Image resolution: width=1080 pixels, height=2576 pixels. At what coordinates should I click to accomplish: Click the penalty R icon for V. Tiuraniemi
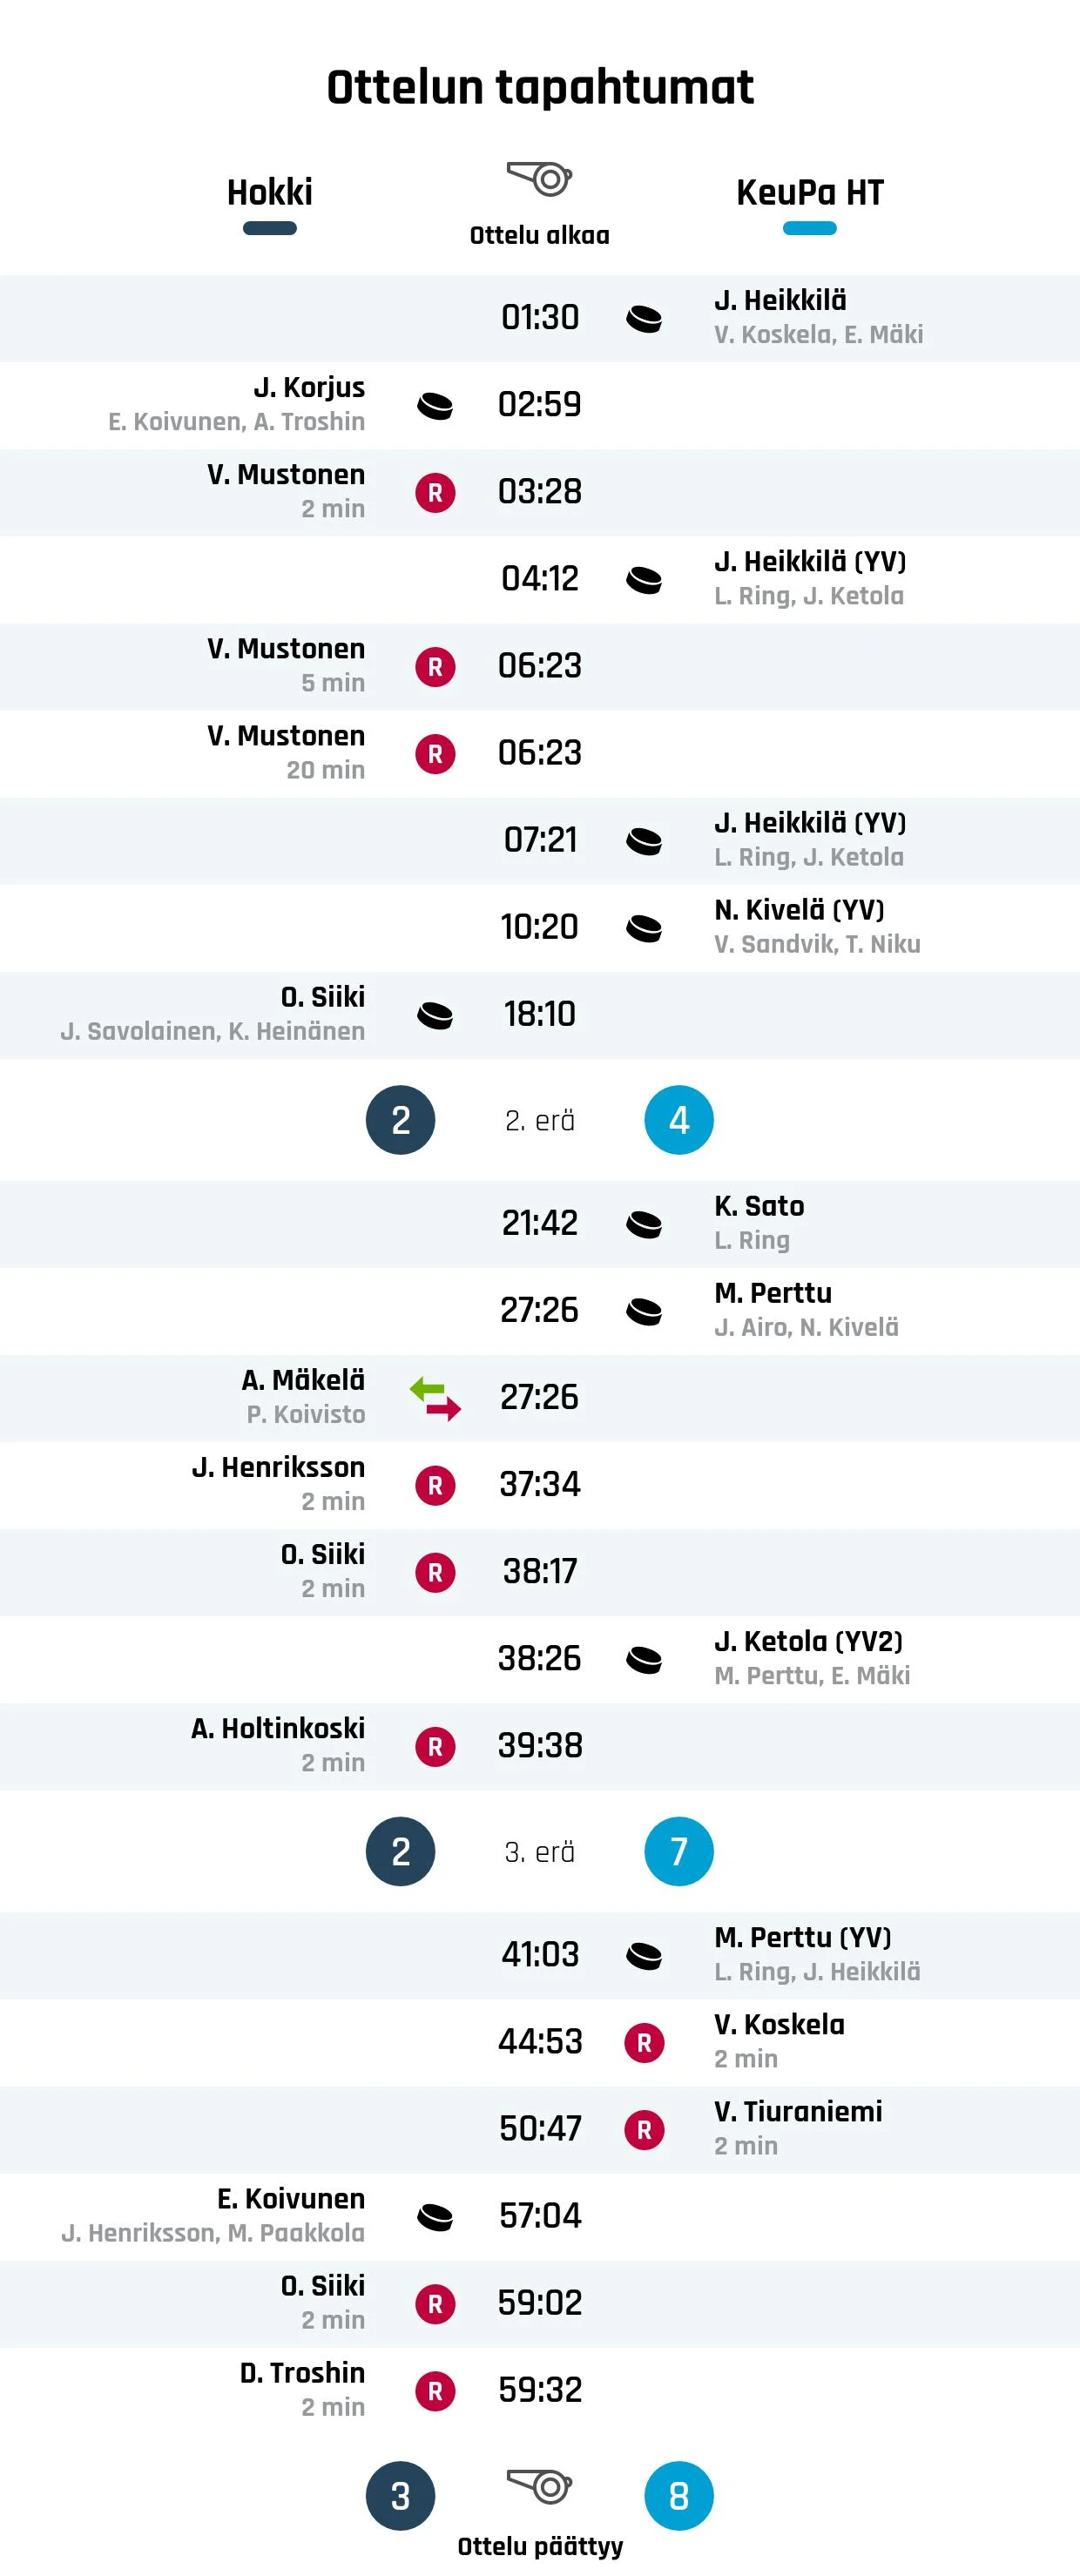(x=644, y=2129)
